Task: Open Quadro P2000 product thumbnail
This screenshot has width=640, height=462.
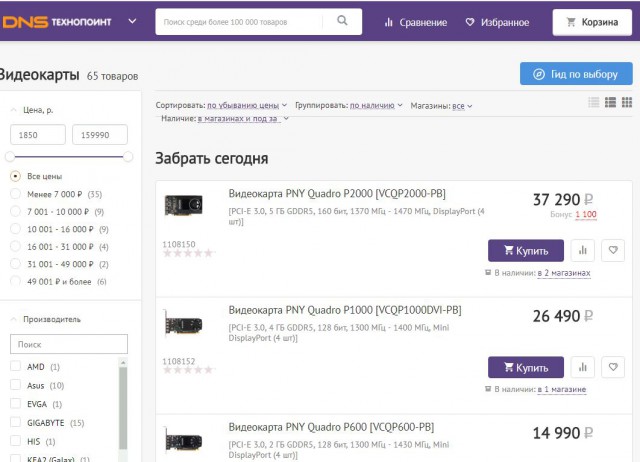Action: coord(183,205)
